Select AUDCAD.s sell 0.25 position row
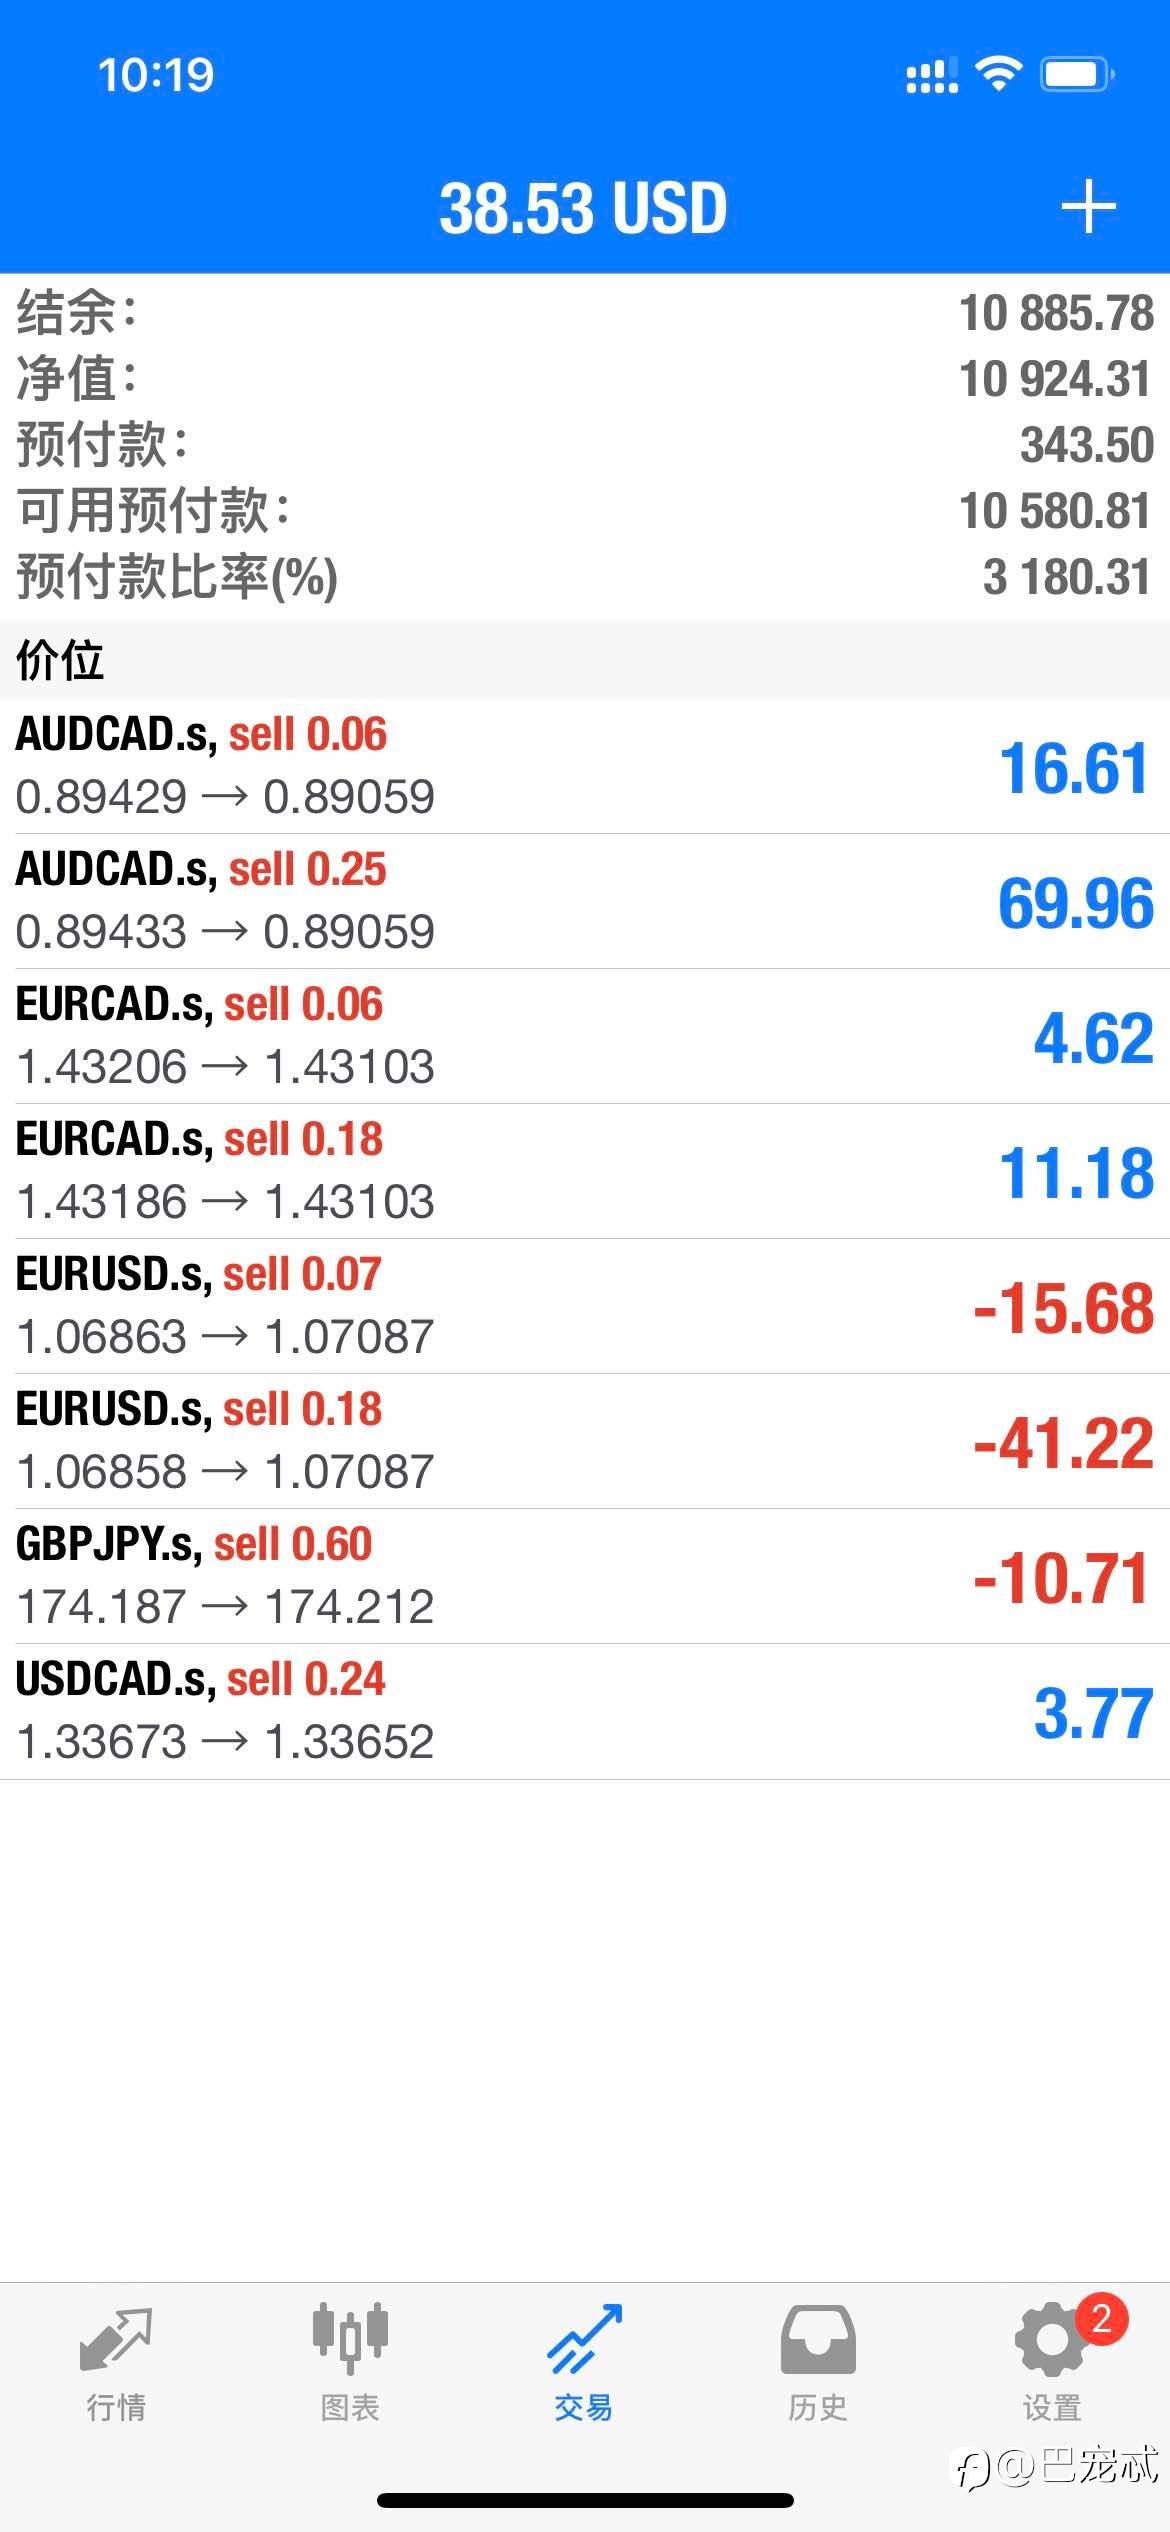 (x=585, y=901)
